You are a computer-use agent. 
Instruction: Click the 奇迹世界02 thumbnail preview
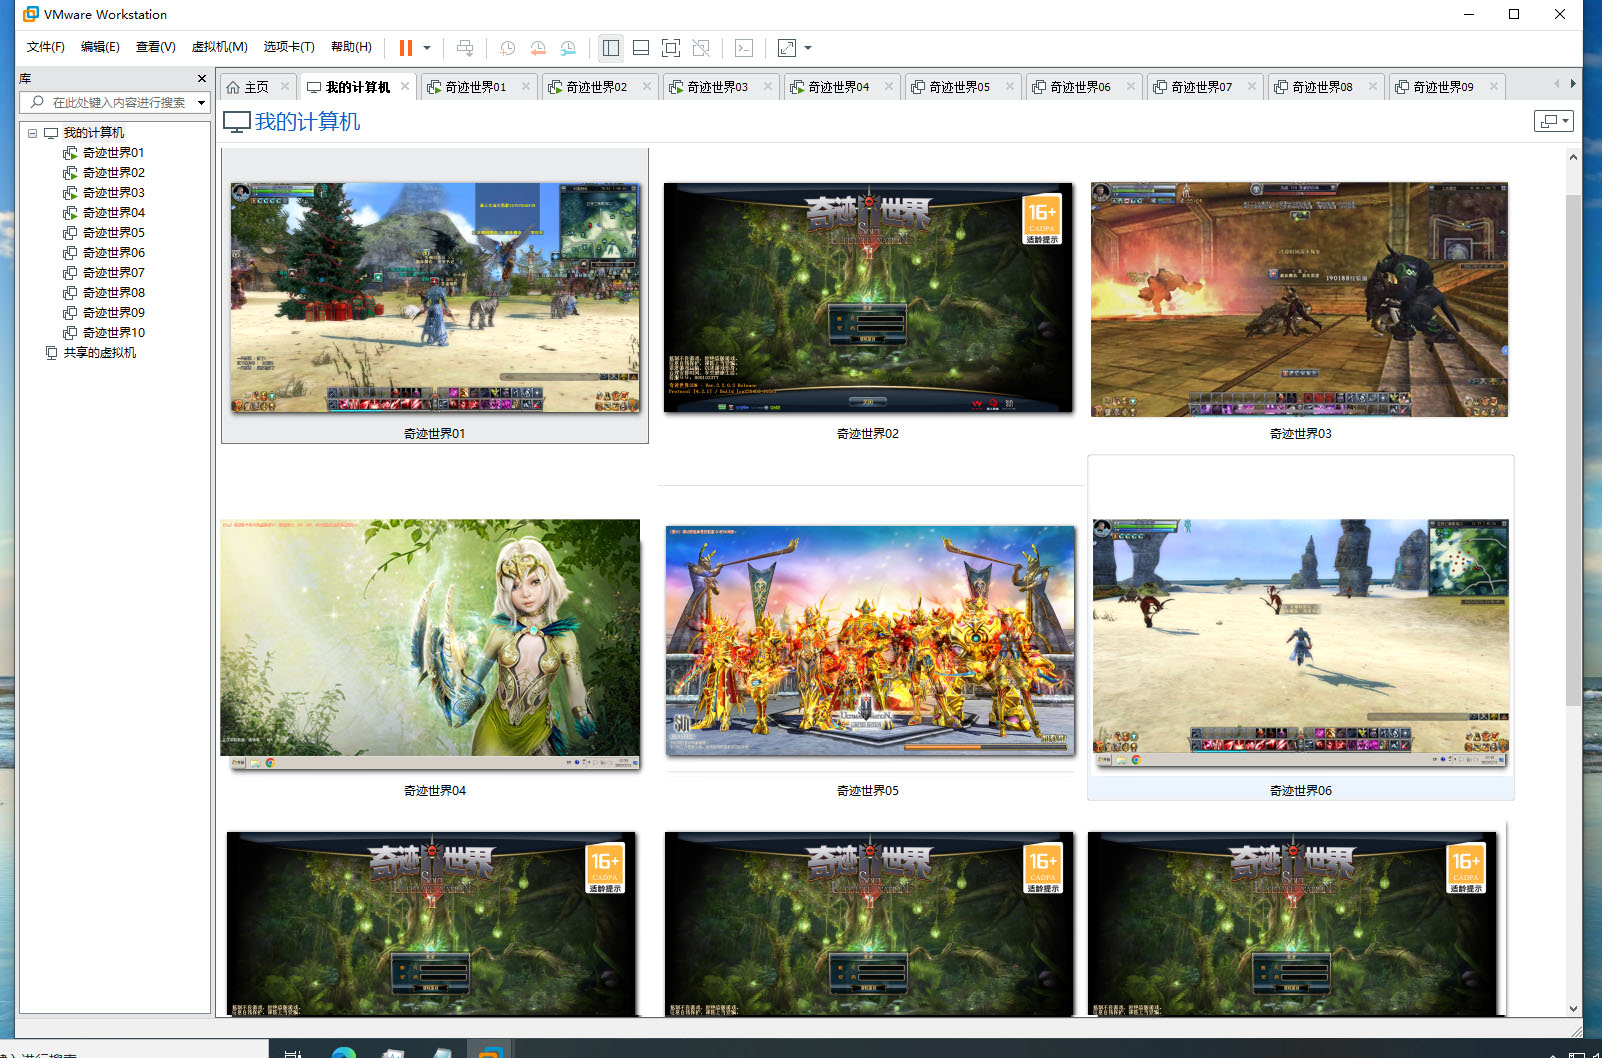point(868,297)
